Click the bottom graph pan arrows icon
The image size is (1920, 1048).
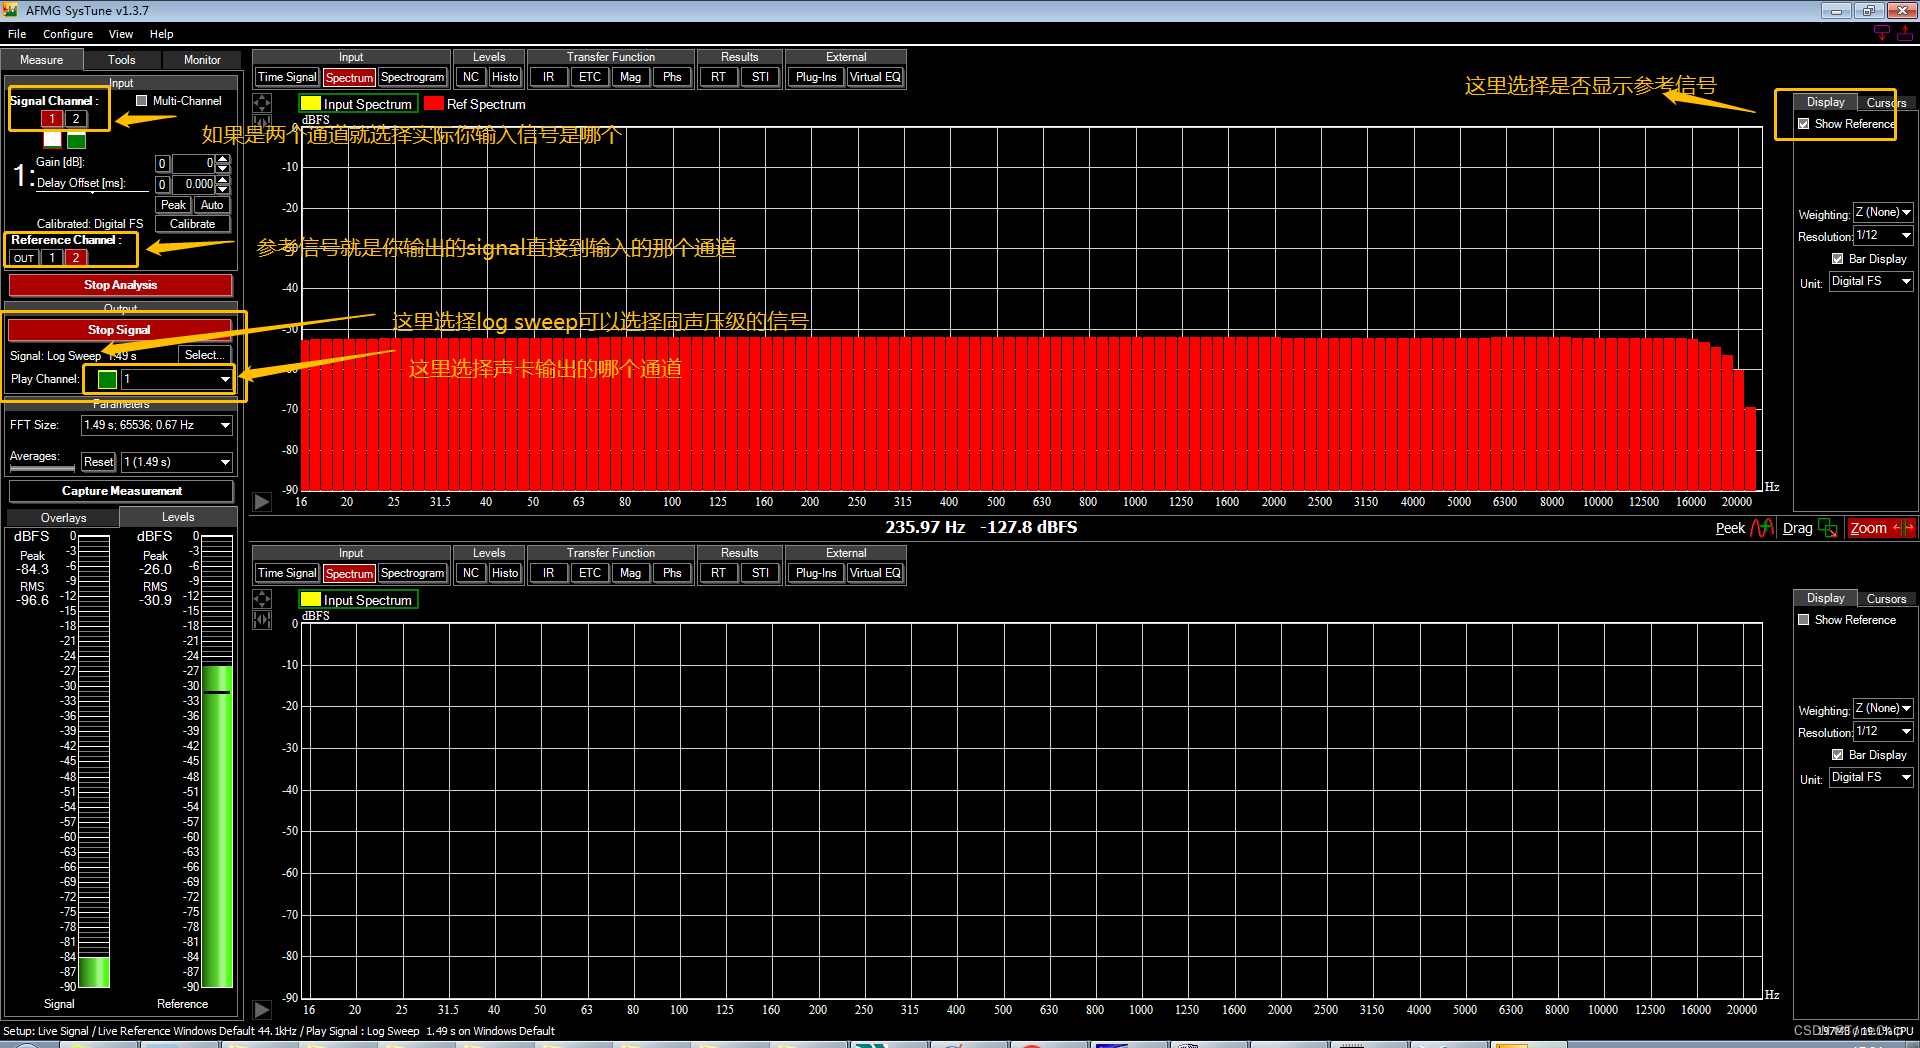coord(262,599)
